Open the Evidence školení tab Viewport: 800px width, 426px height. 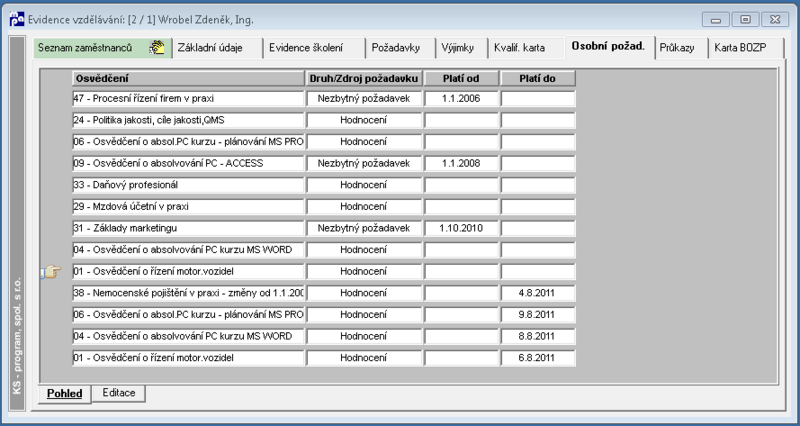click(314, 48)
